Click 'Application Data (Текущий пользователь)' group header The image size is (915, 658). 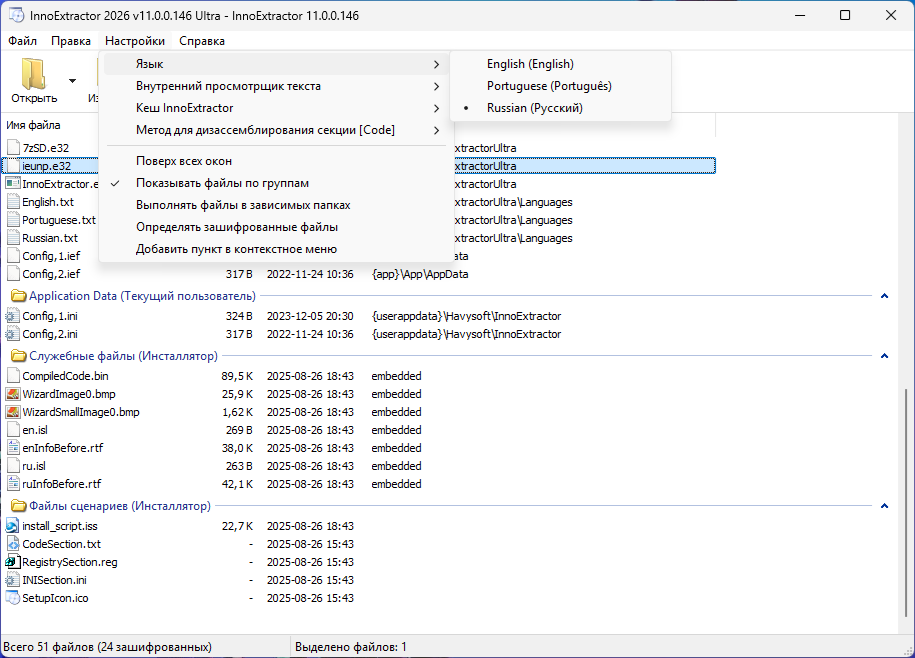click(142, 296)
